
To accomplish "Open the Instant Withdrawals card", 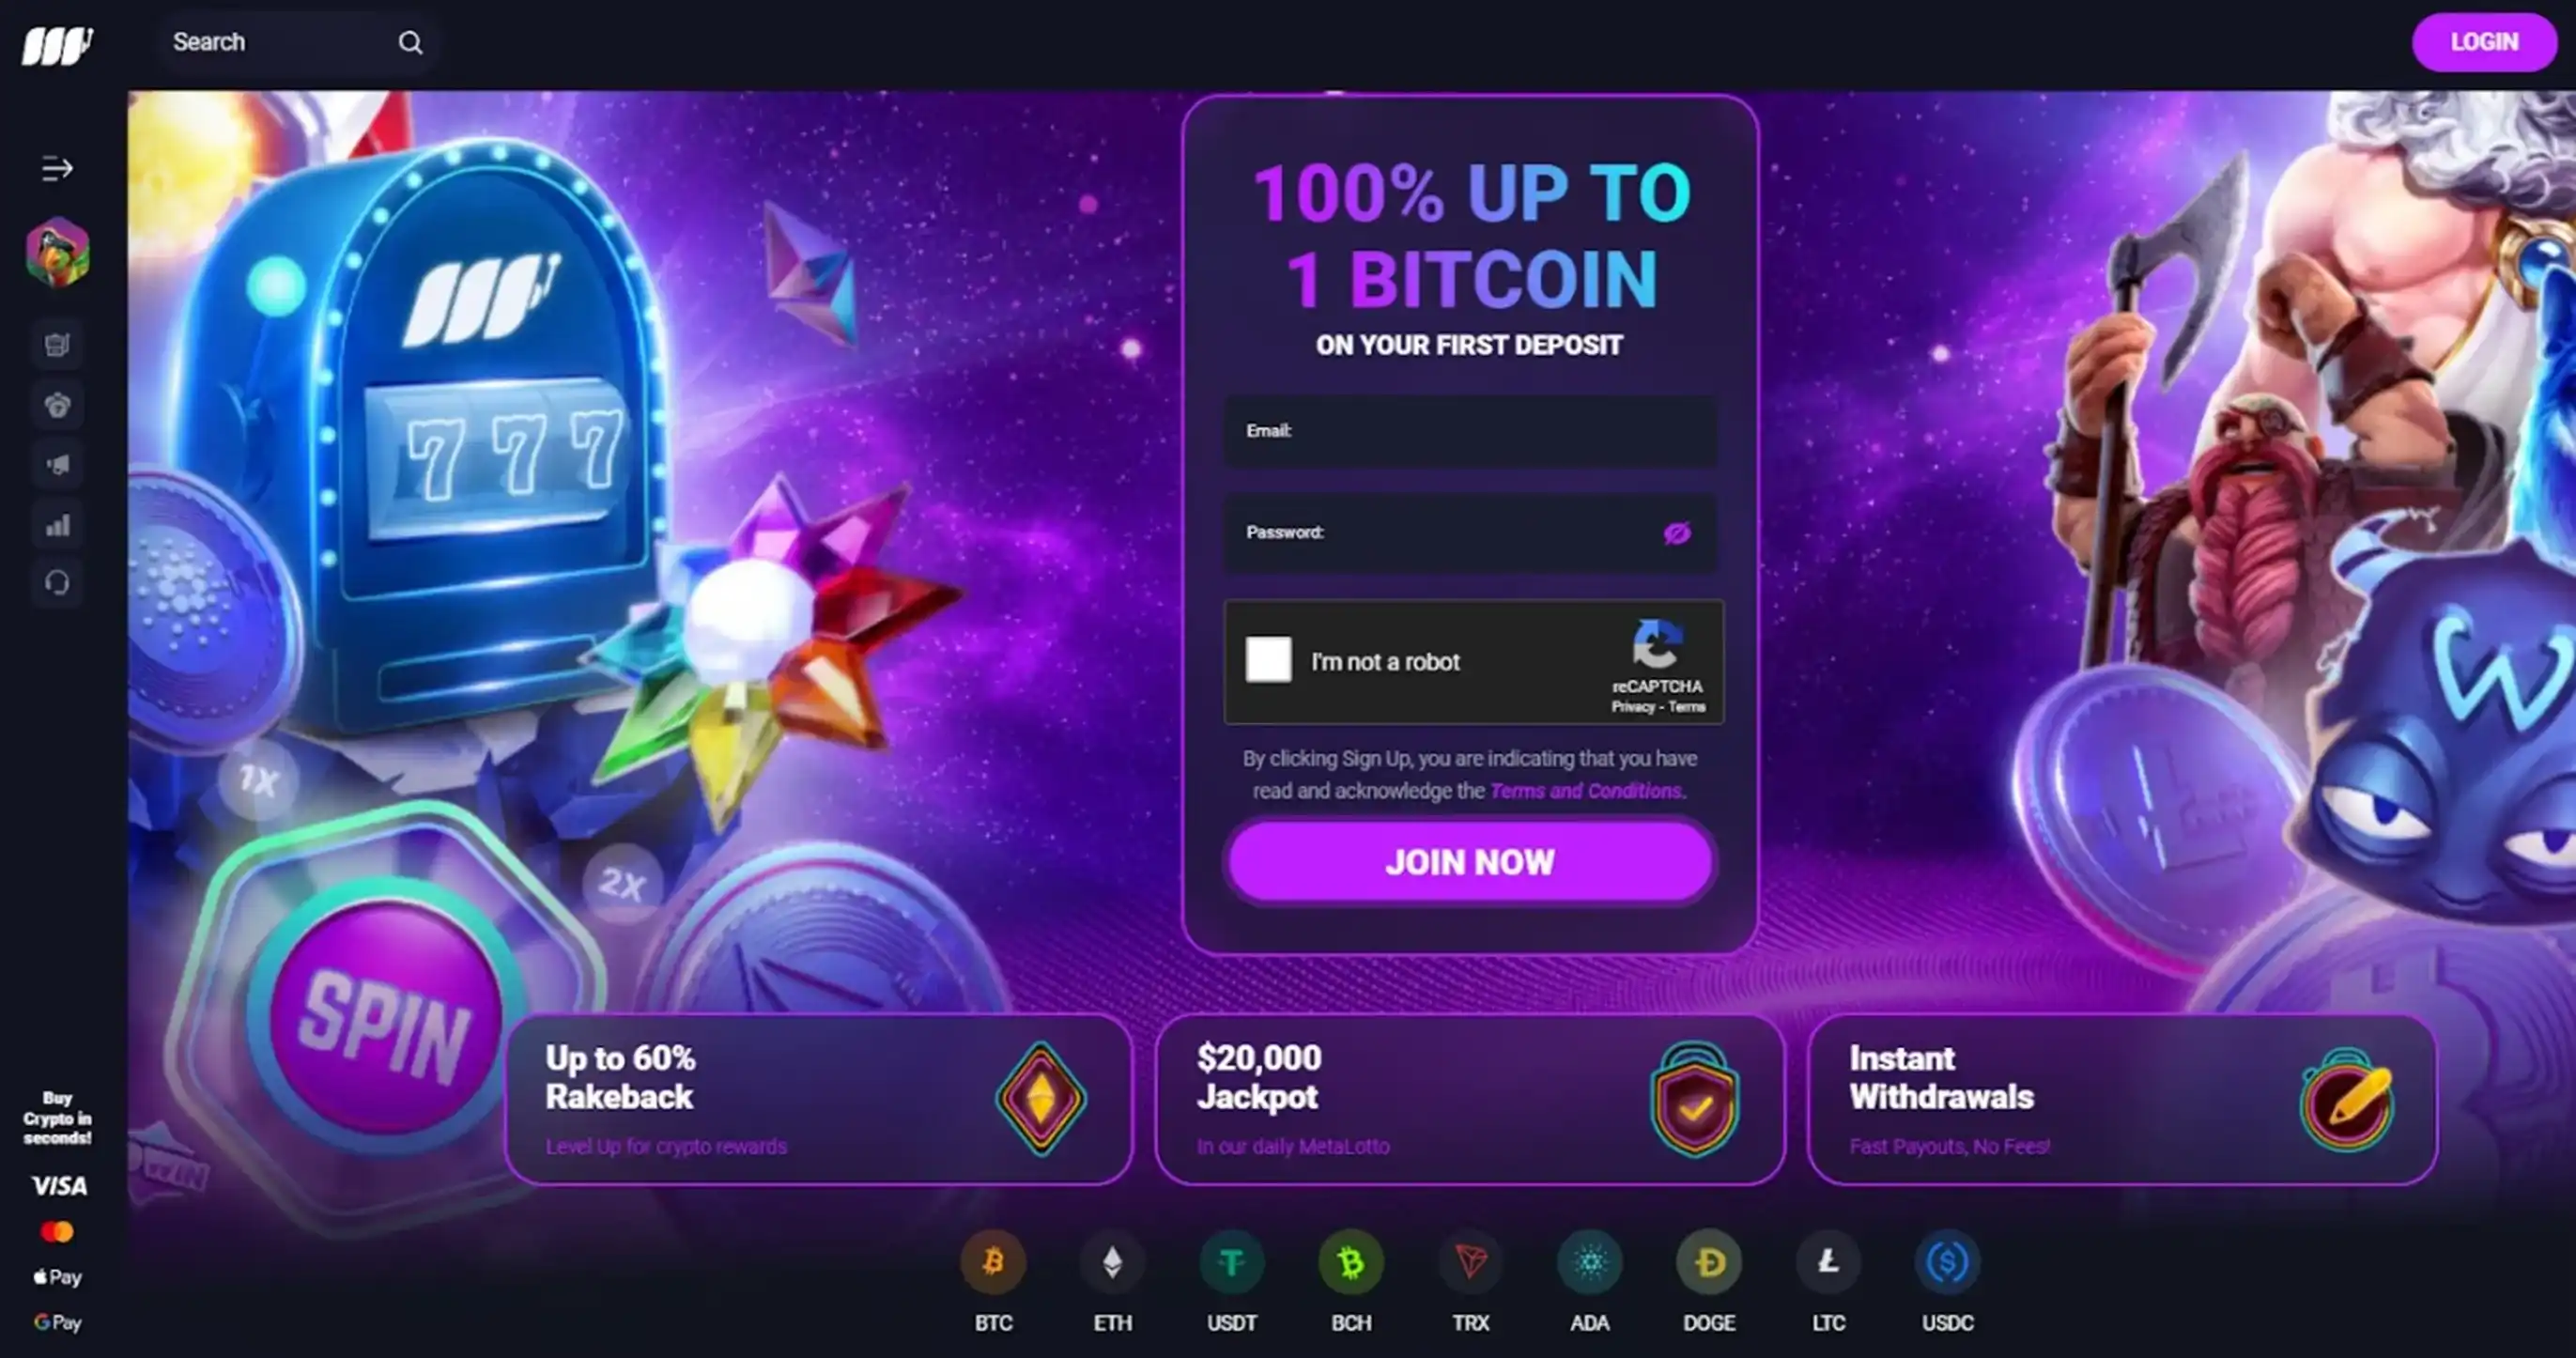I will point(2122,1099).
